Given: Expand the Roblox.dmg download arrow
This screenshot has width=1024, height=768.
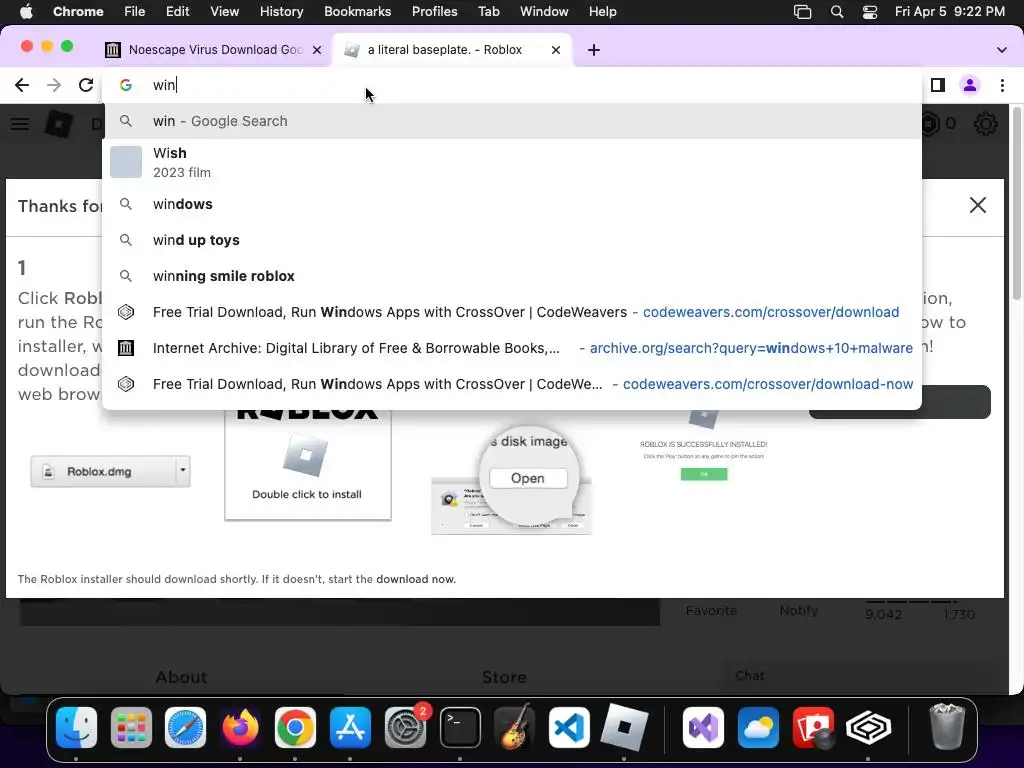Looking at the screenshot, I should pos(183,471).
